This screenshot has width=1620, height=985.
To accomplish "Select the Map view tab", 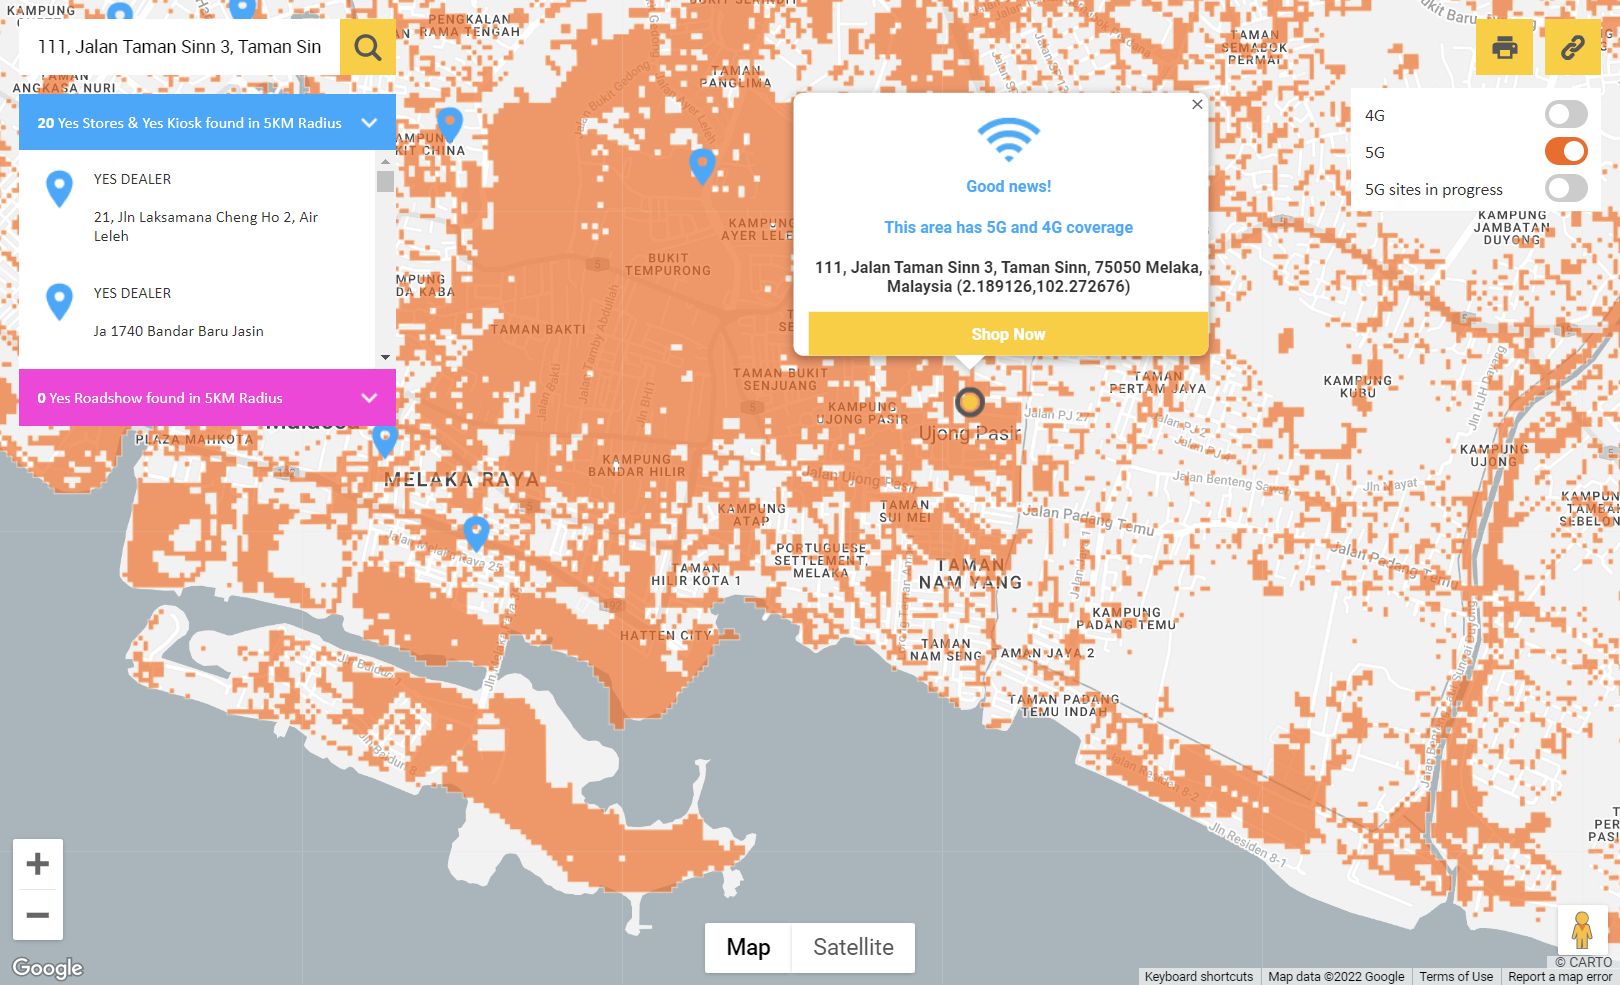I will (747, 946).
